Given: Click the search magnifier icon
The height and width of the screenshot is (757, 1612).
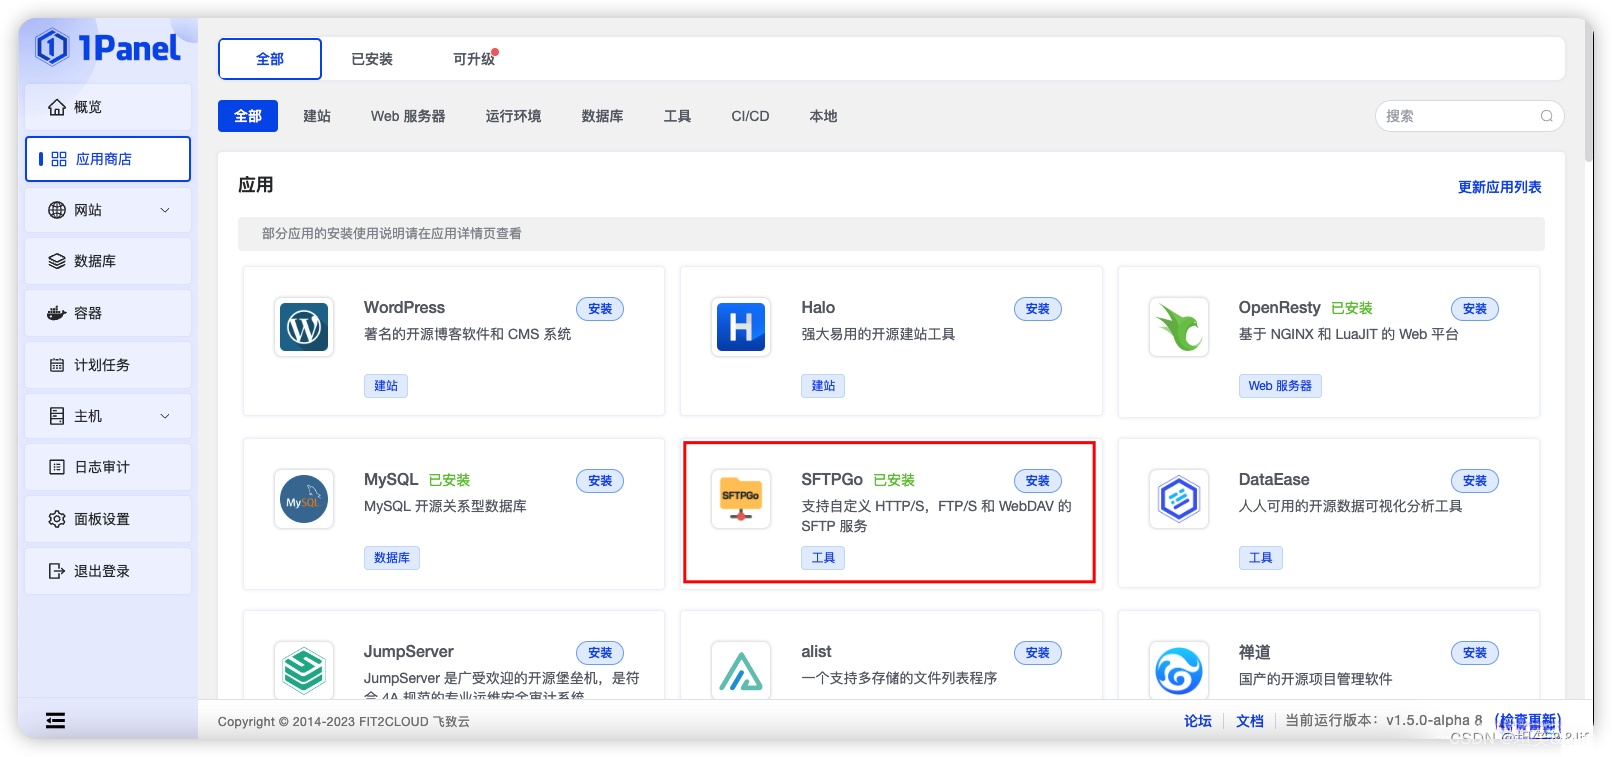Looking at the screenshot, I should click(x=1546, y=116).
